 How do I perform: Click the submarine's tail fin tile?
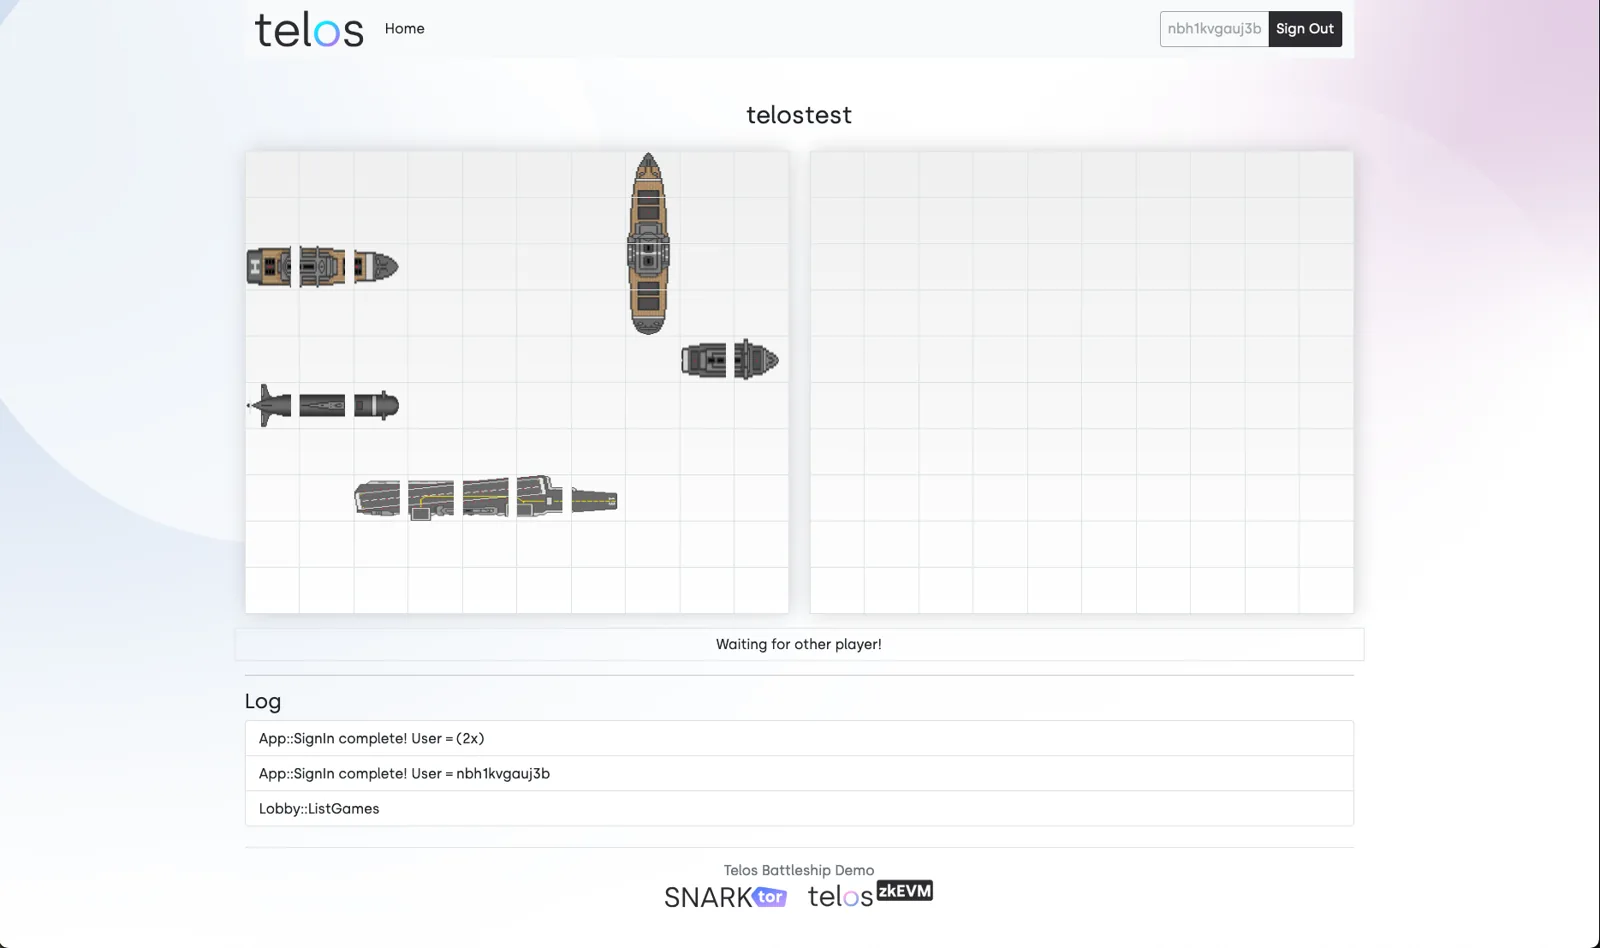[x=269, y=405]
